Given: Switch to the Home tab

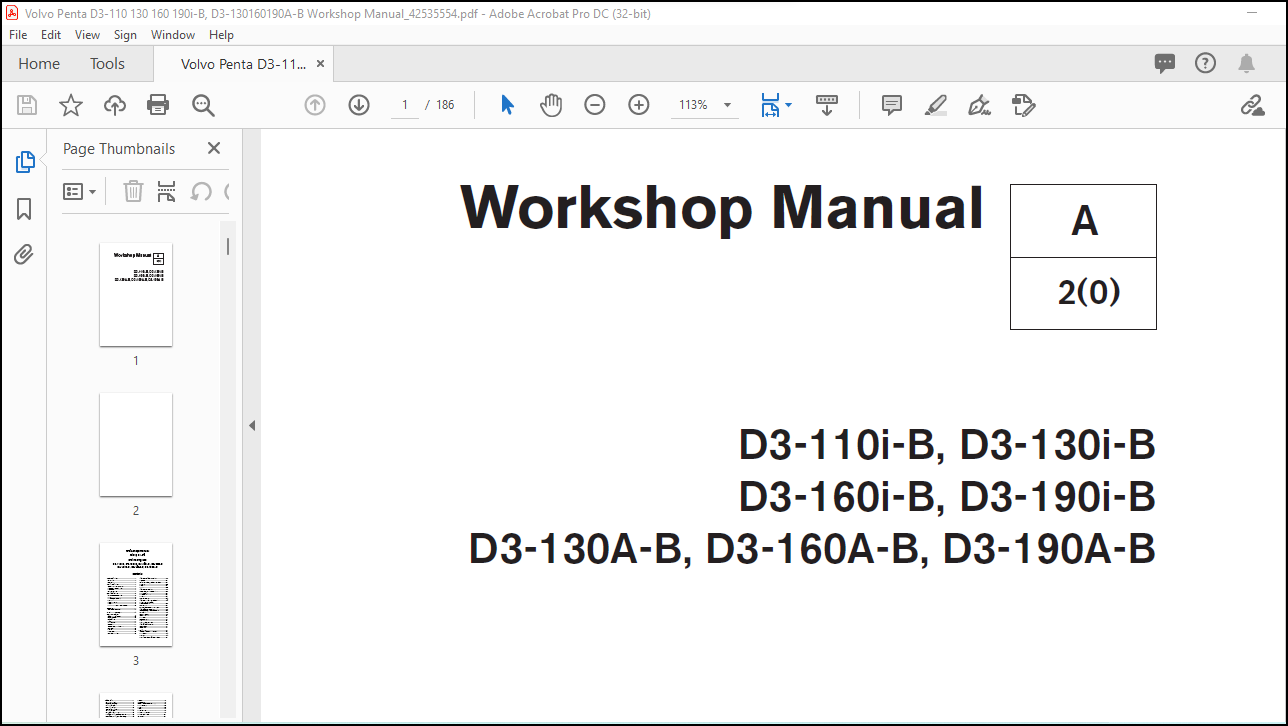Looking at the screenshot, I should coord(39,63).
